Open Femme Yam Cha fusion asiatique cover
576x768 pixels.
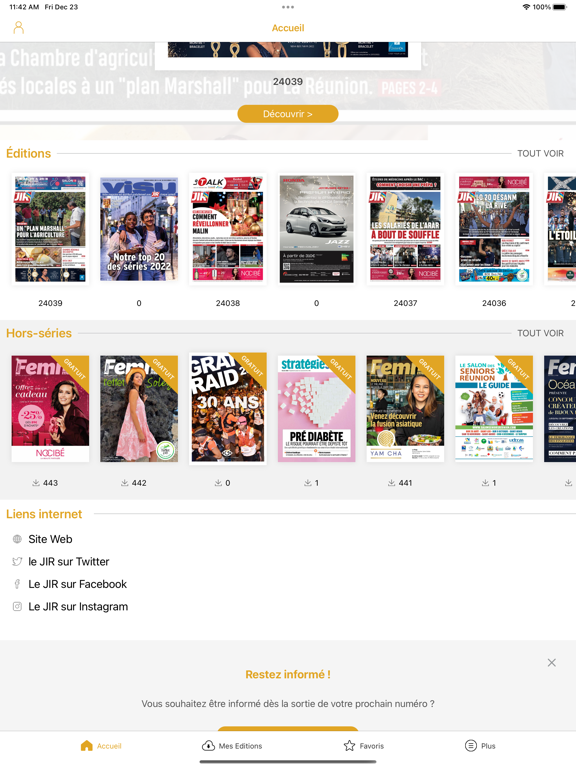point(405,408)
